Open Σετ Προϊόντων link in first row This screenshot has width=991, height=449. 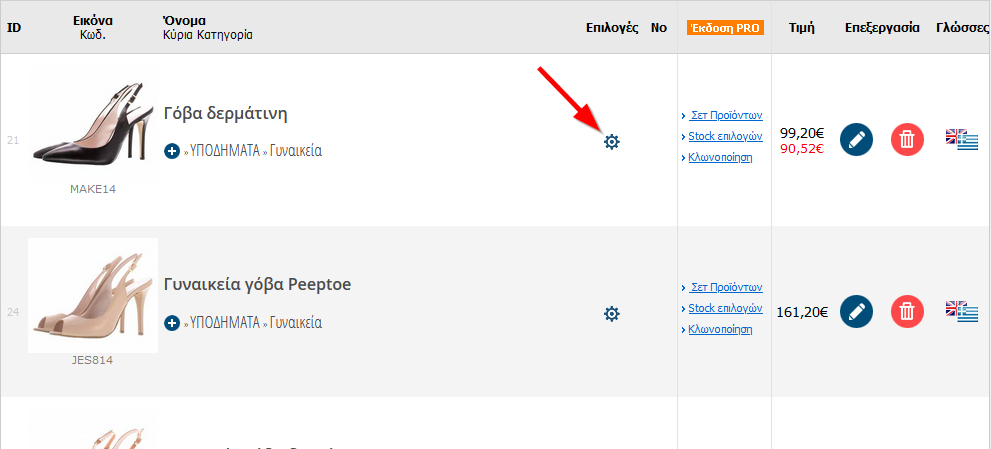tap(725, 114)
